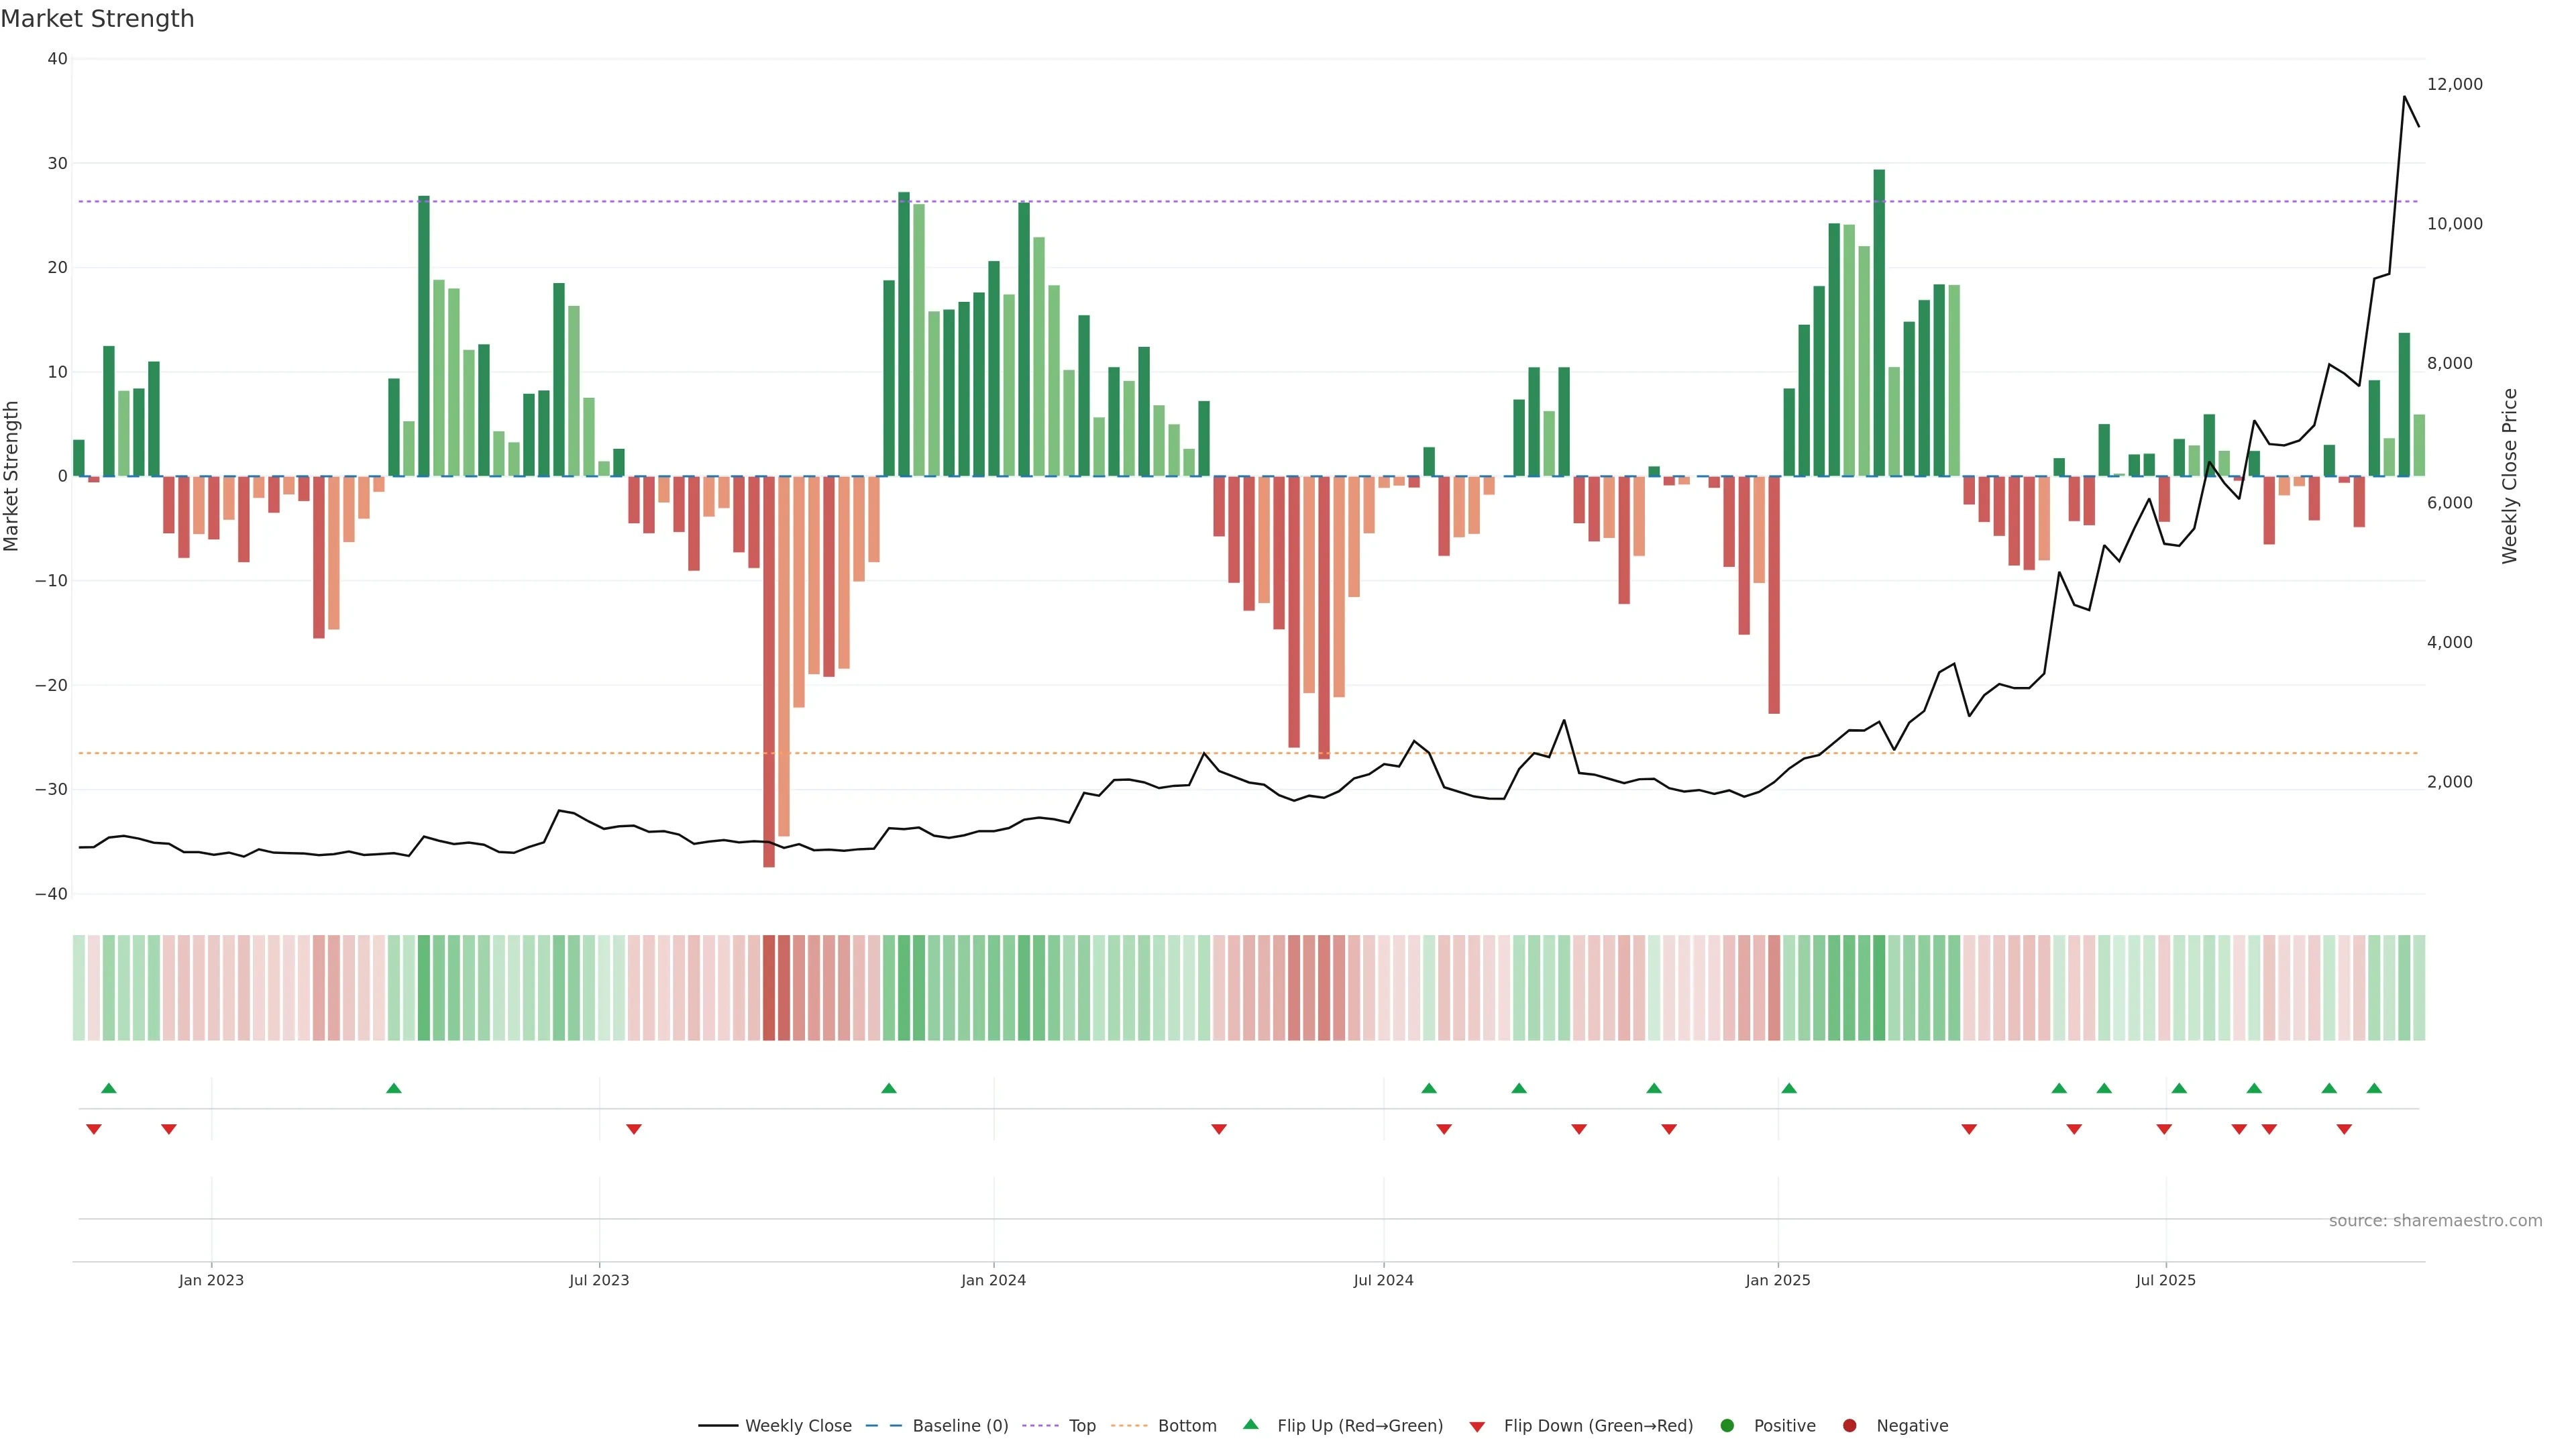Click the Jul 2025 x-axis label

pyautogui.click(x=2165, y=1280)
